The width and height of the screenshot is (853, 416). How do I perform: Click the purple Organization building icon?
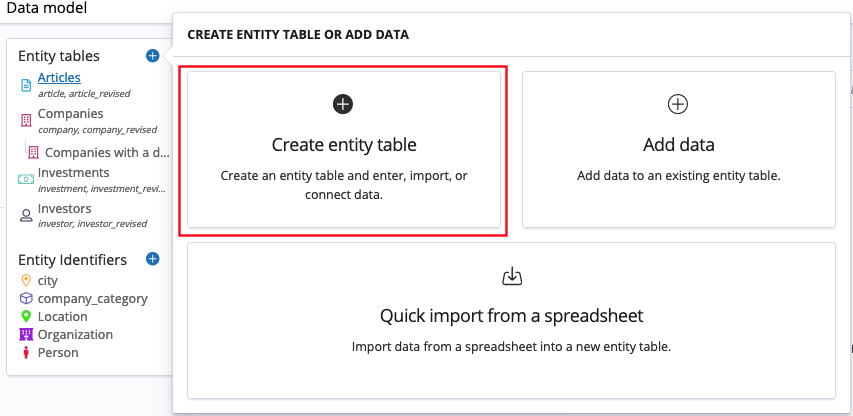(27, 334)
